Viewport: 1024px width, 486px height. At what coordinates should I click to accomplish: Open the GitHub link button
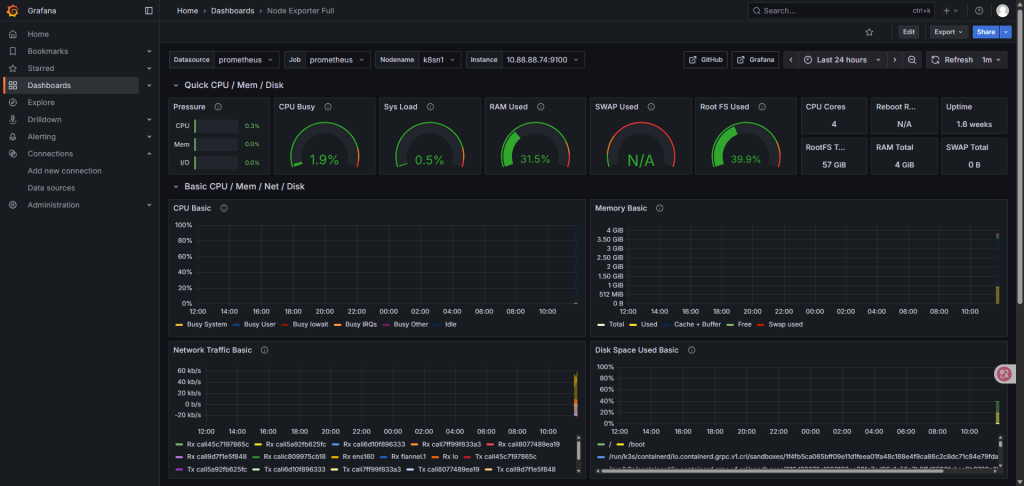706,60
